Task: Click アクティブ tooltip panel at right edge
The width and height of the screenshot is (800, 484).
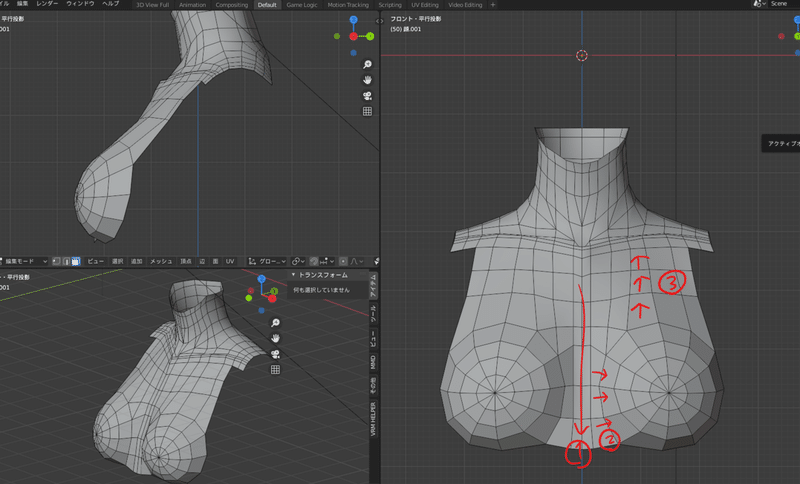Action: 781,143
